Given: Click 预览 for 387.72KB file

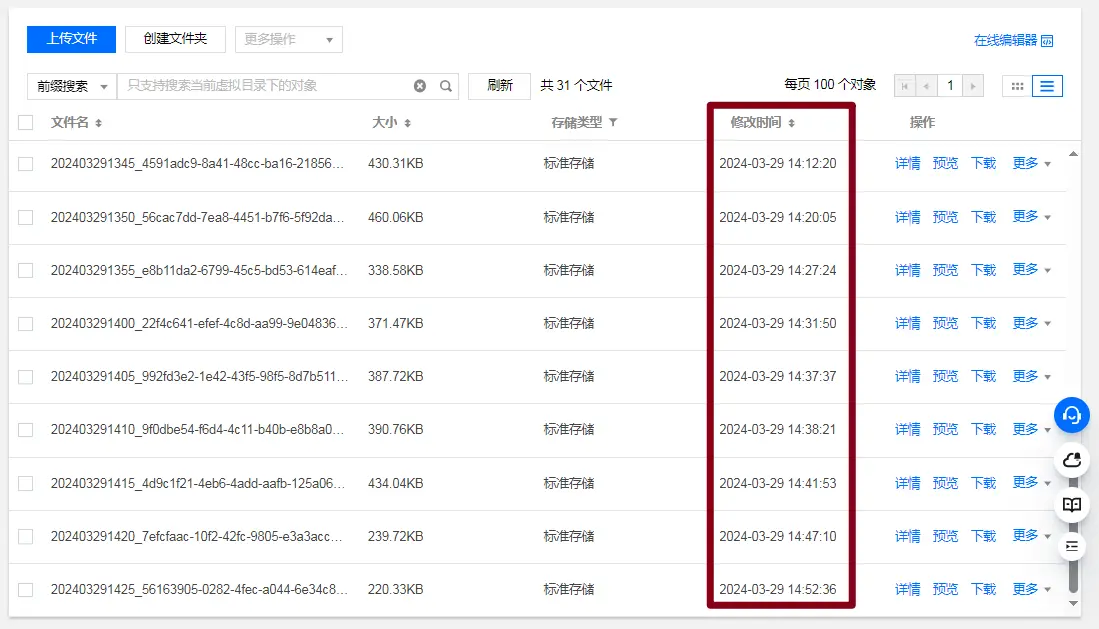Looking at the screenshot, I should pos(945,377).
